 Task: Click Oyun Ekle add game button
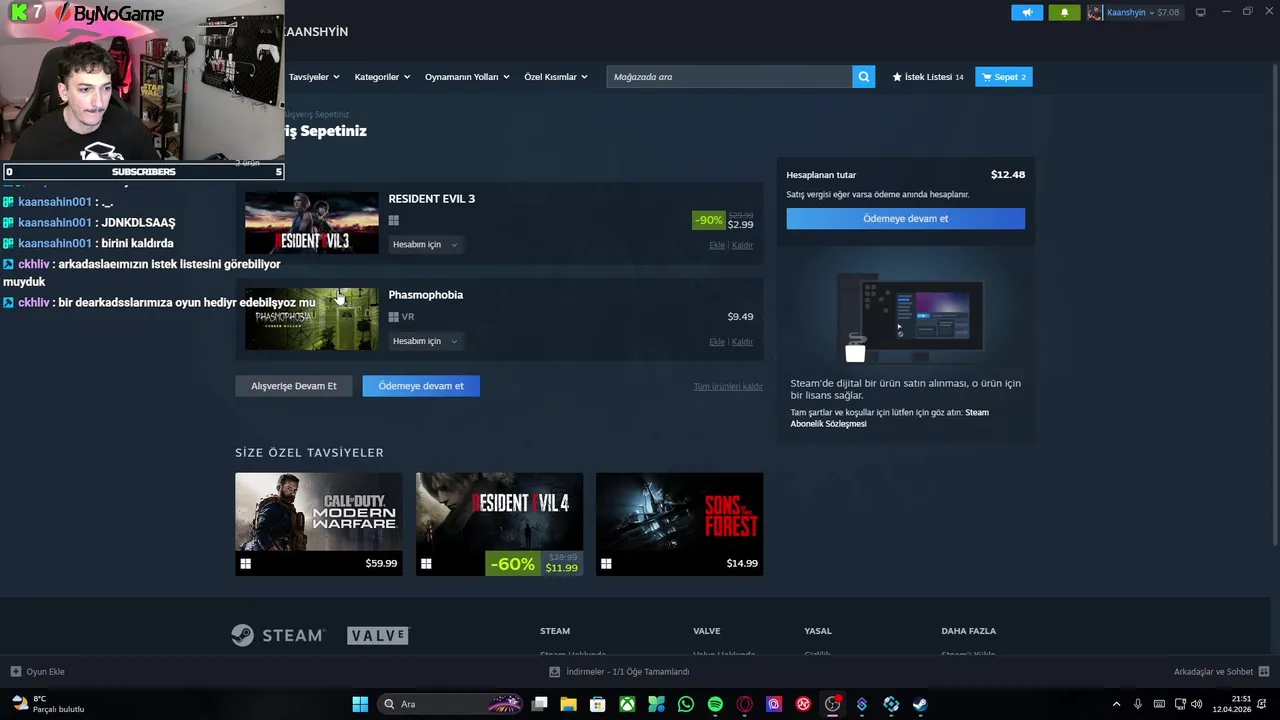[x=37, y=672]
